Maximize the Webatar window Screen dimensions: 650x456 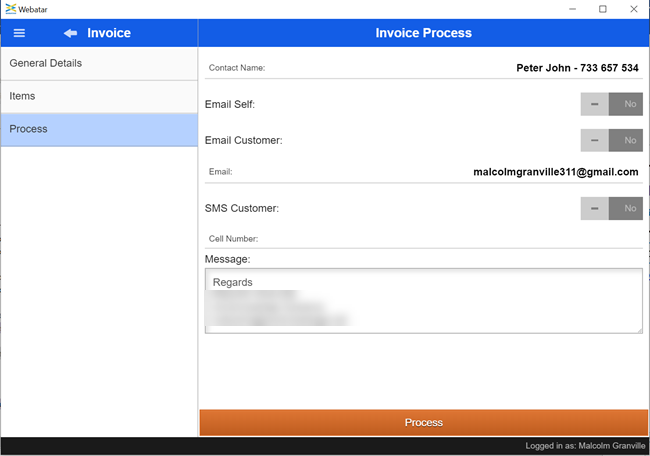point(602,9)
